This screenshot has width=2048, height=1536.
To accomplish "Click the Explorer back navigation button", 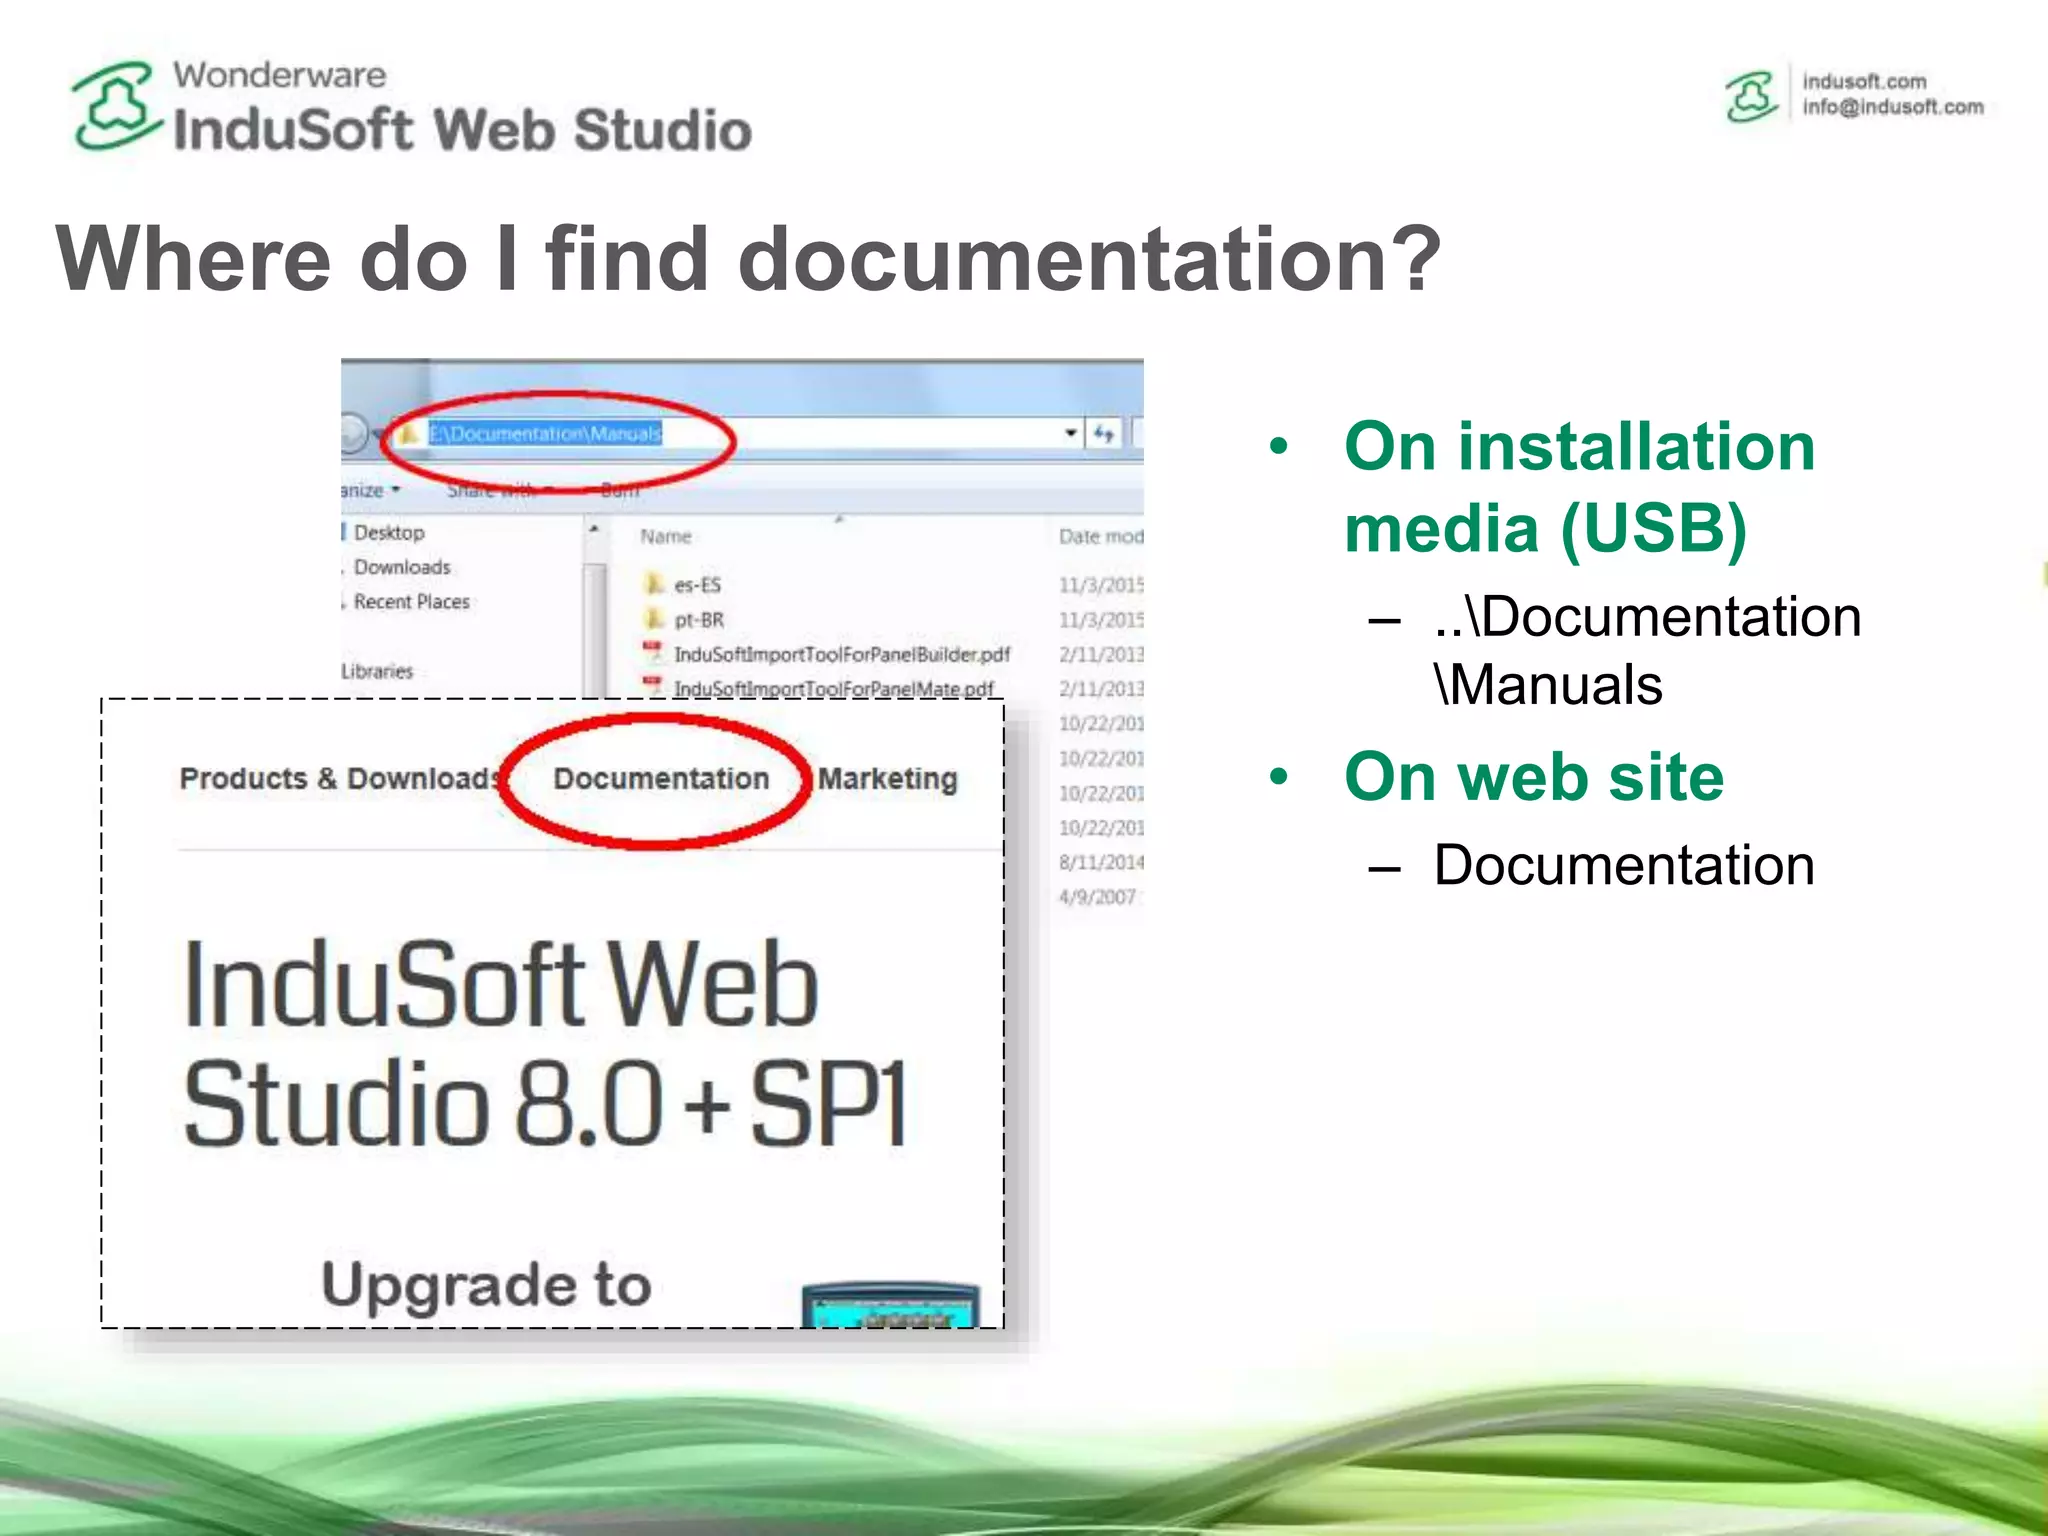I will coord(354,434).
